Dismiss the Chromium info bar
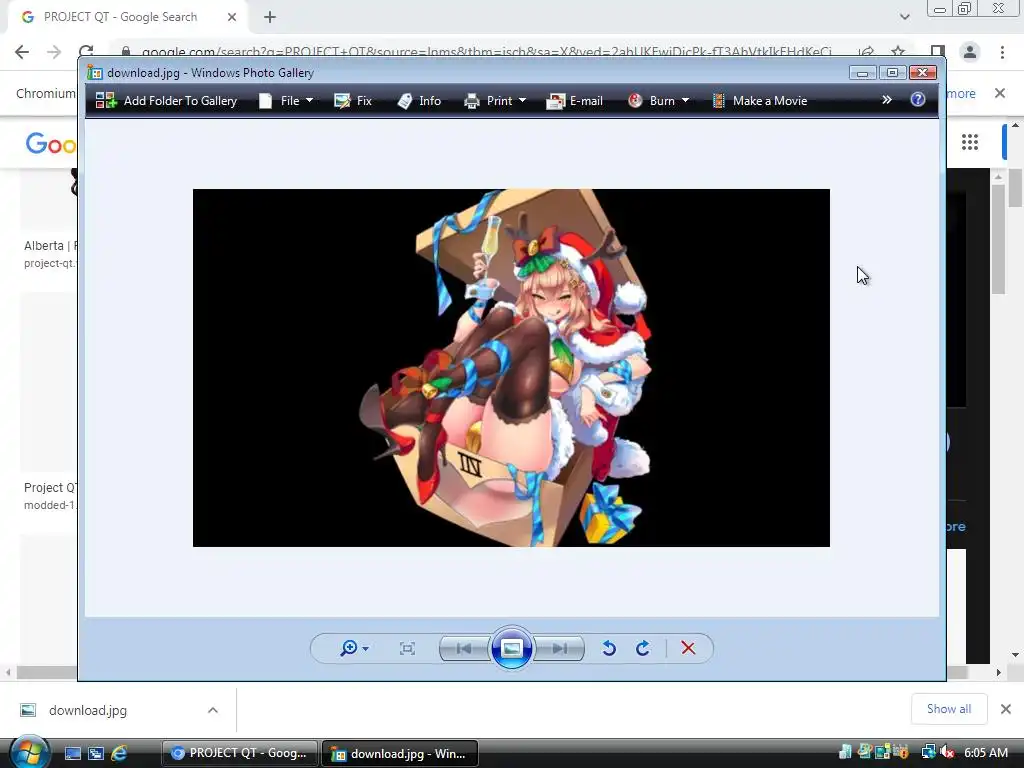The width and height of the screenshot is (1024, 768). point(1000,93)
